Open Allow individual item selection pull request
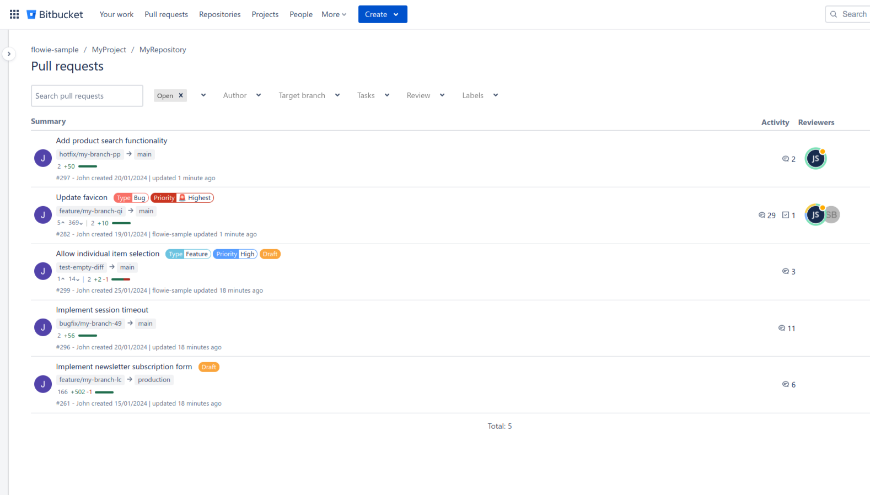The width and height of the screenshot is (870, 495). pos(108,254)
